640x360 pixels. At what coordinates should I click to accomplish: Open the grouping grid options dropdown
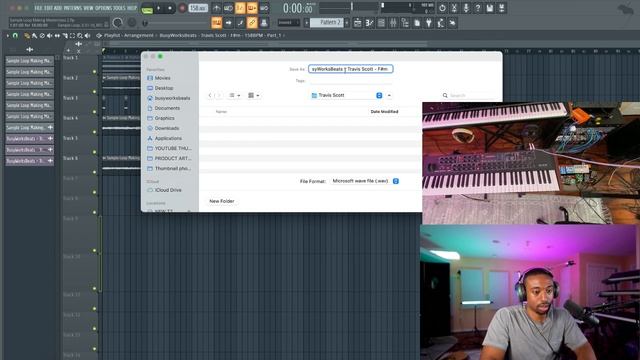tap(253, 95)
